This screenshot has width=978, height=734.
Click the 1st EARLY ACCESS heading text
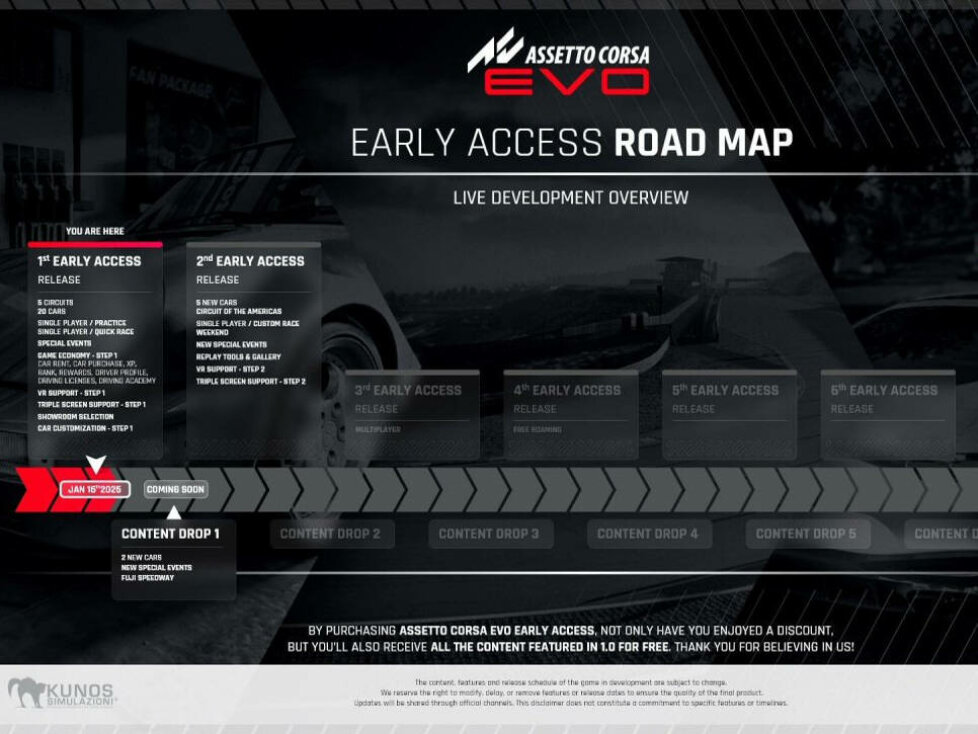click(x=89, y=261)
